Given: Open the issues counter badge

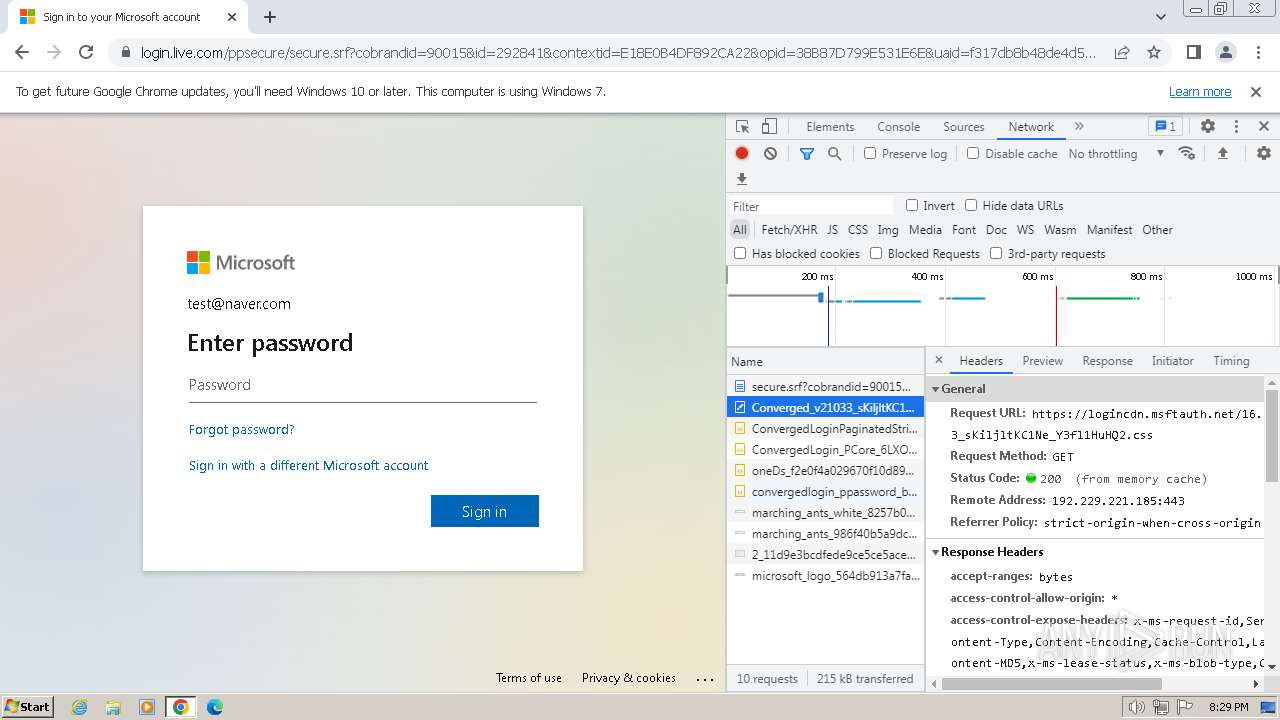Looking at the screenshot, I should (1165, 127).
